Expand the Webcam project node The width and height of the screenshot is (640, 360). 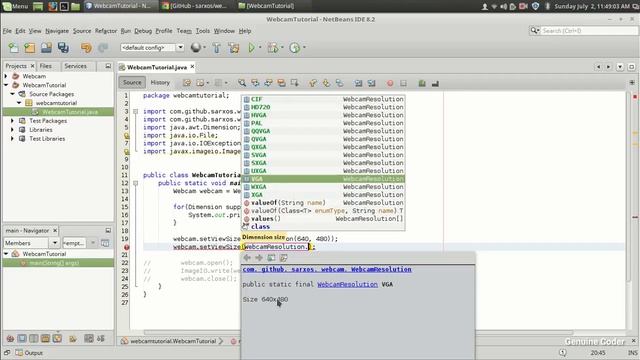6,76
